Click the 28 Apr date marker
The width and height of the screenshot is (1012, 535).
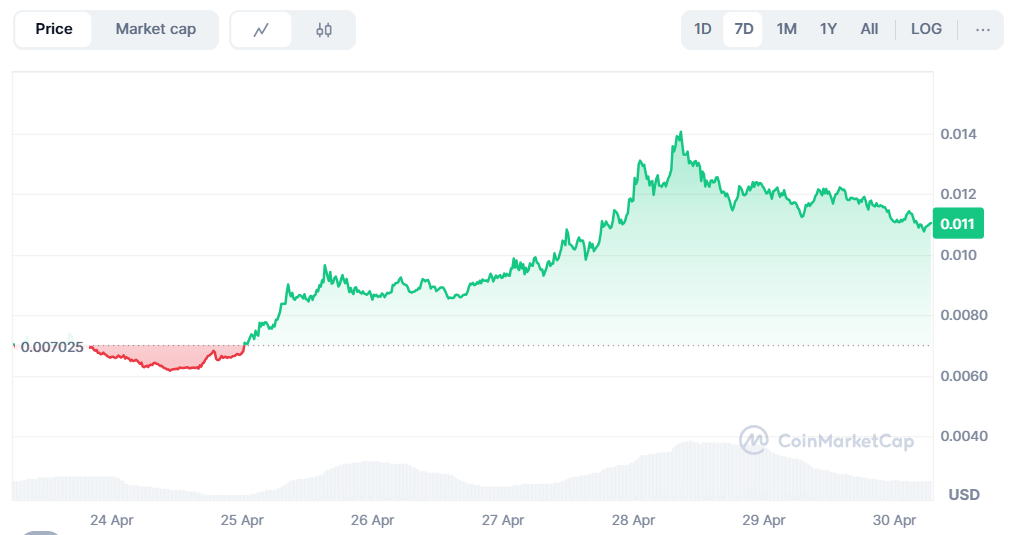pos(632,520)
